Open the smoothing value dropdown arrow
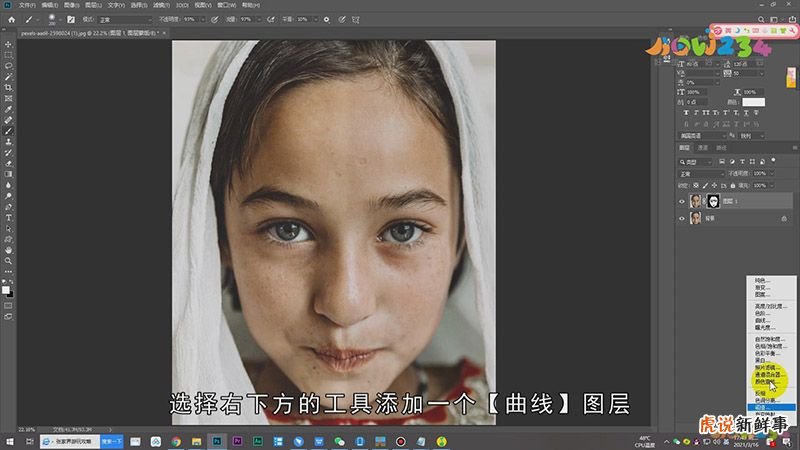 [315, 19]
